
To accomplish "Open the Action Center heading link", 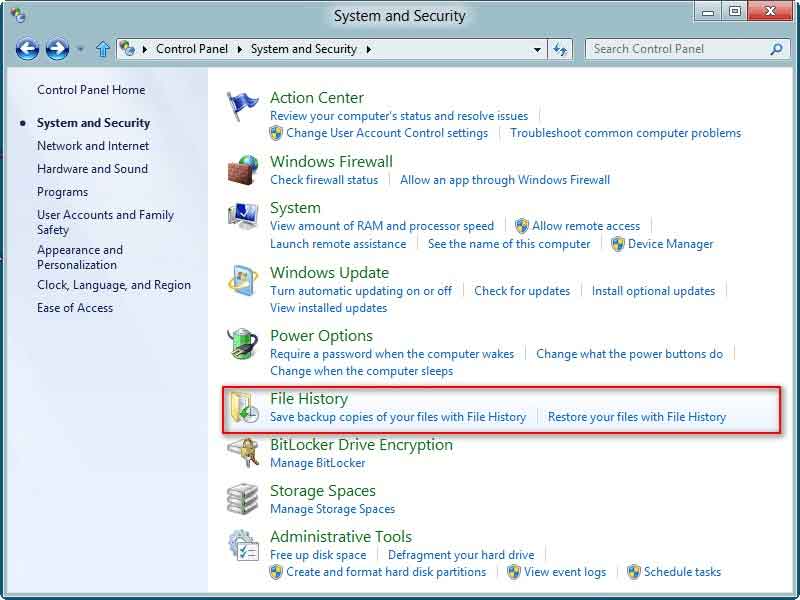I will click(317, 97).
